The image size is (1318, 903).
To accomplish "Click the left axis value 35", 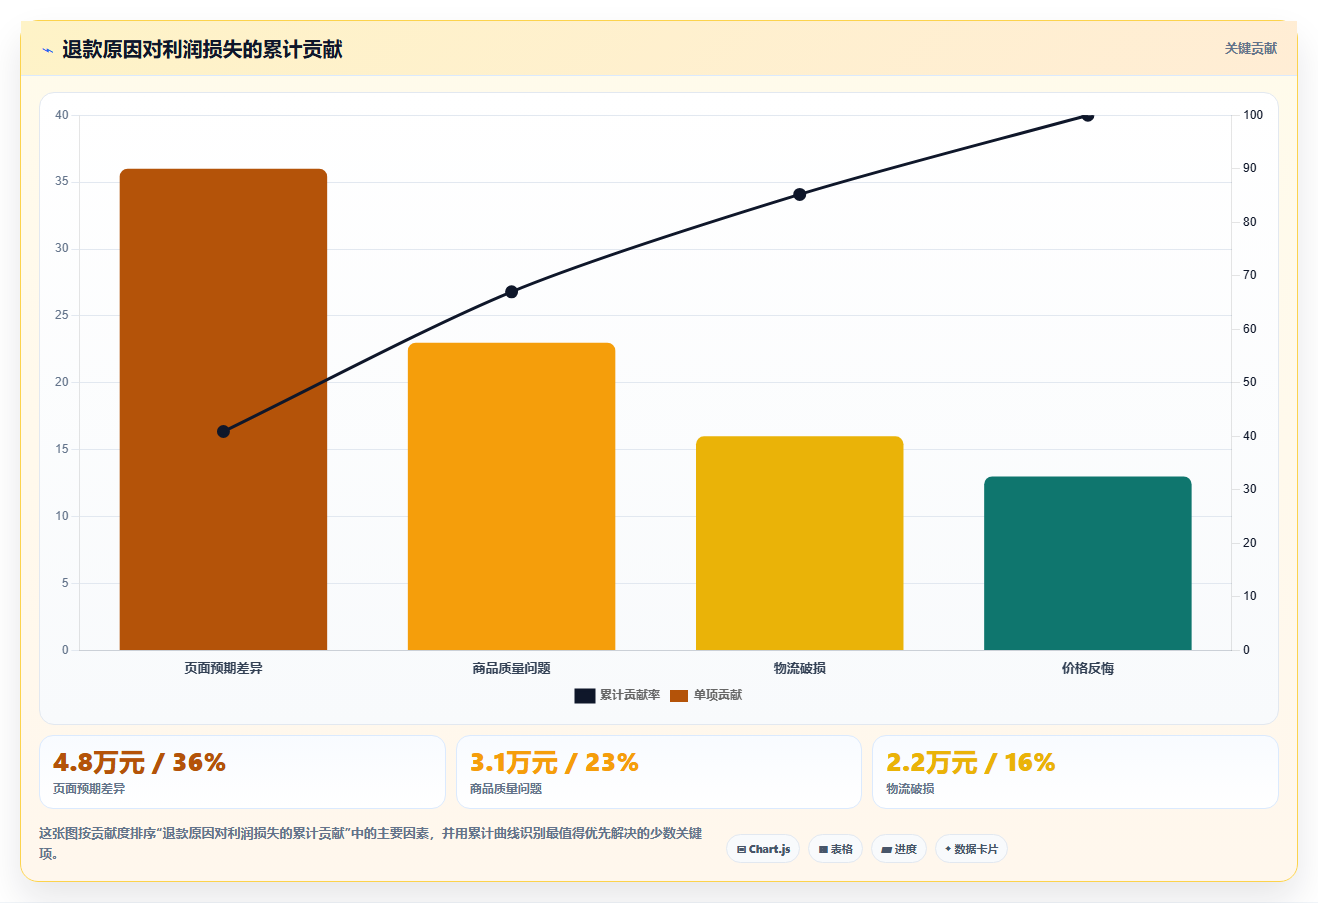I will [x=62, y=182].
